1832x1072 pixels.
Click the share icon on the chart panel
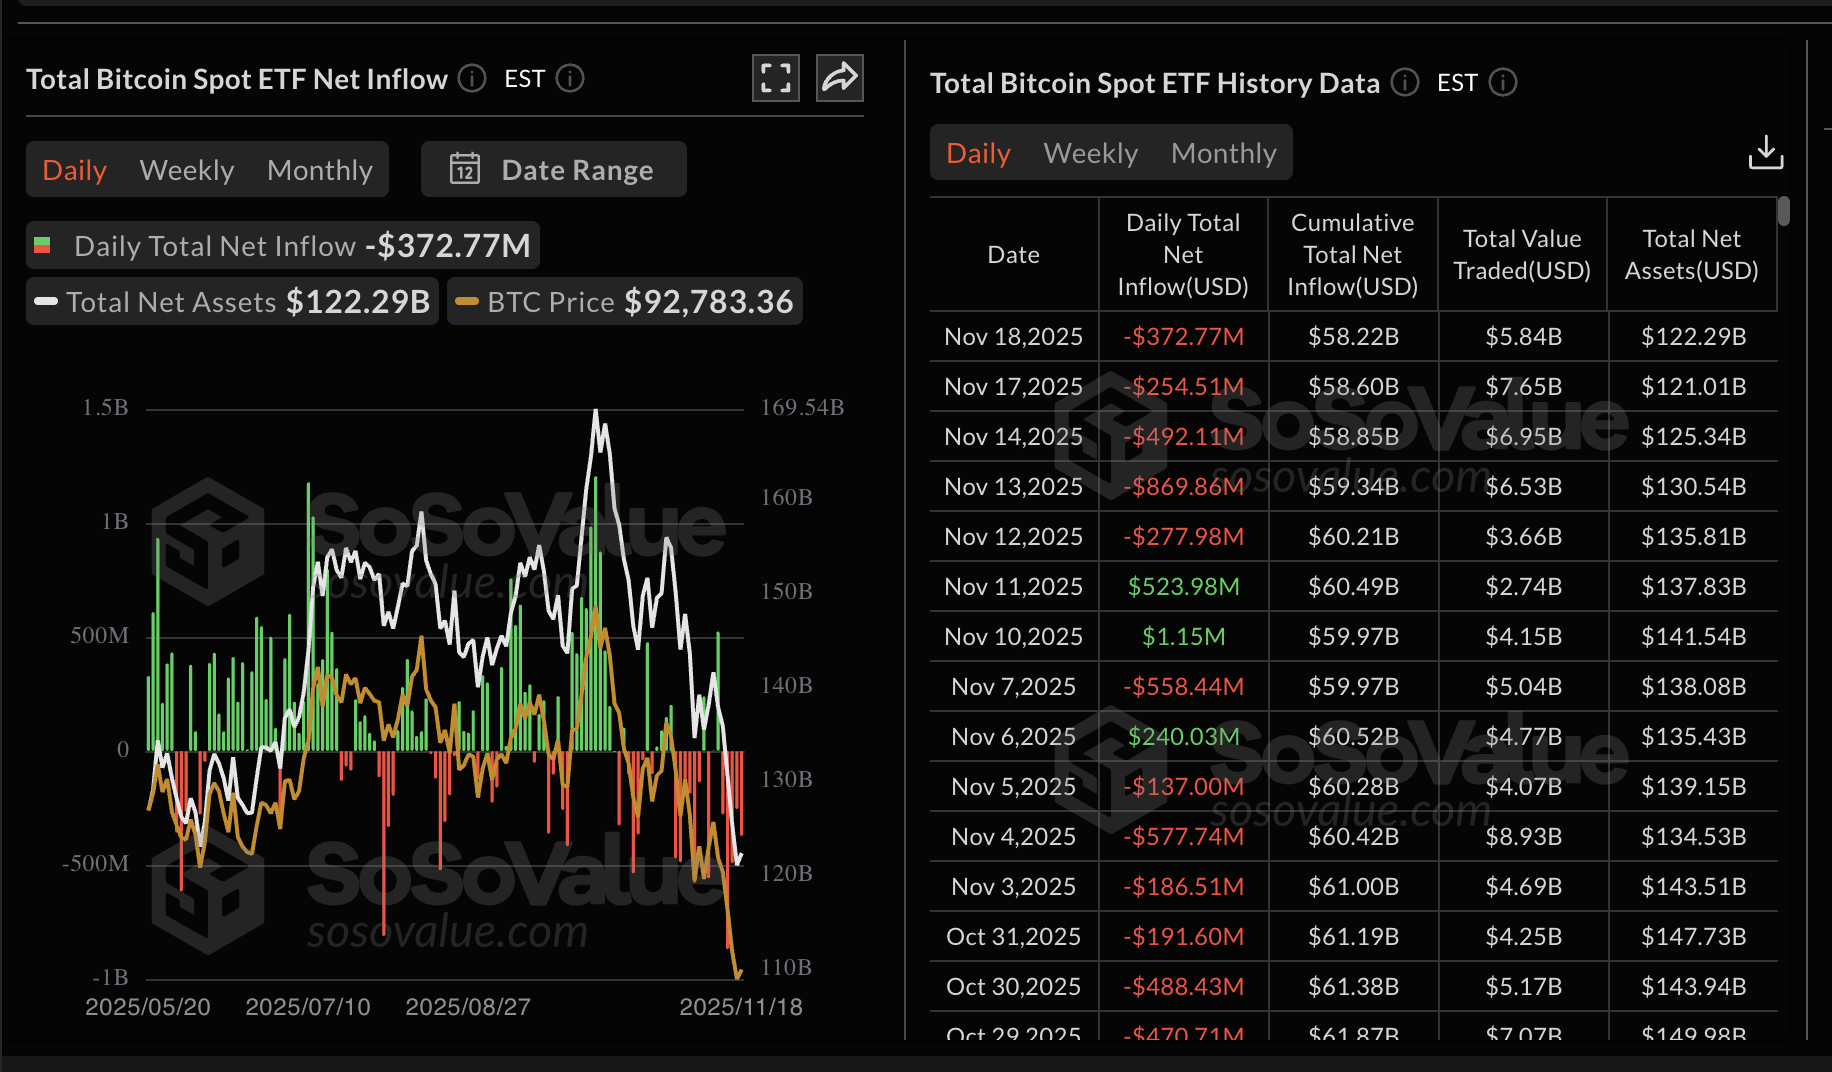(839, 77)
